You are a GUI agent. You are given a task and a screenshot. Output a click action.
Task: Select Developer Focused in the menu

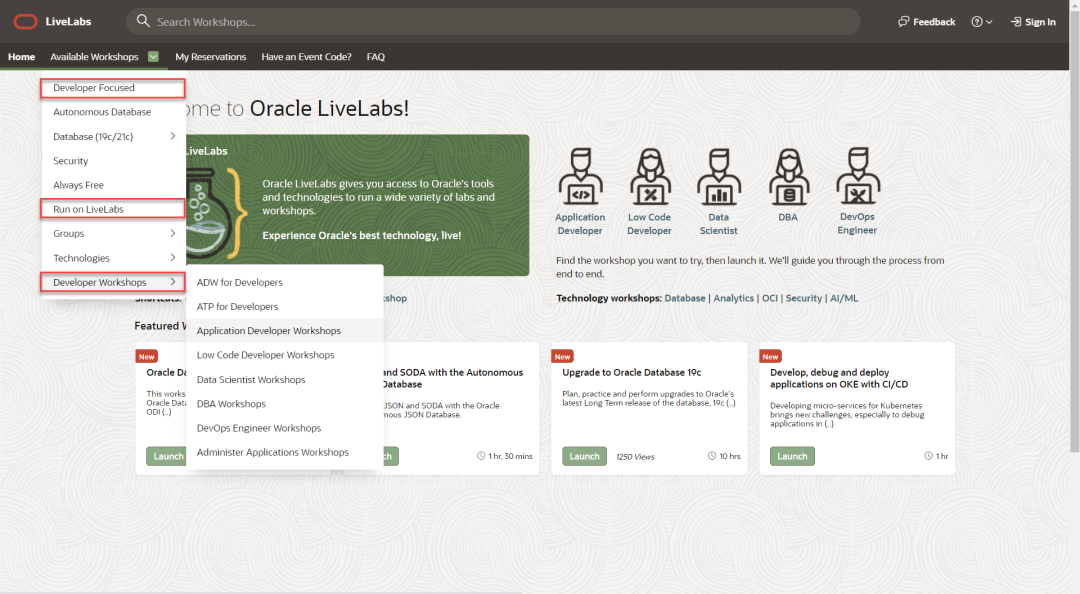(x=113, y=88)
